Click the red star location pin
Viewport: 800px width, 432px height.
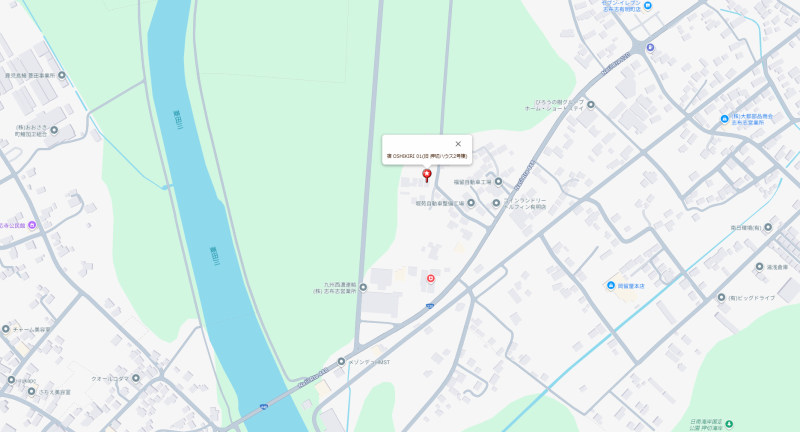point(427,176)
